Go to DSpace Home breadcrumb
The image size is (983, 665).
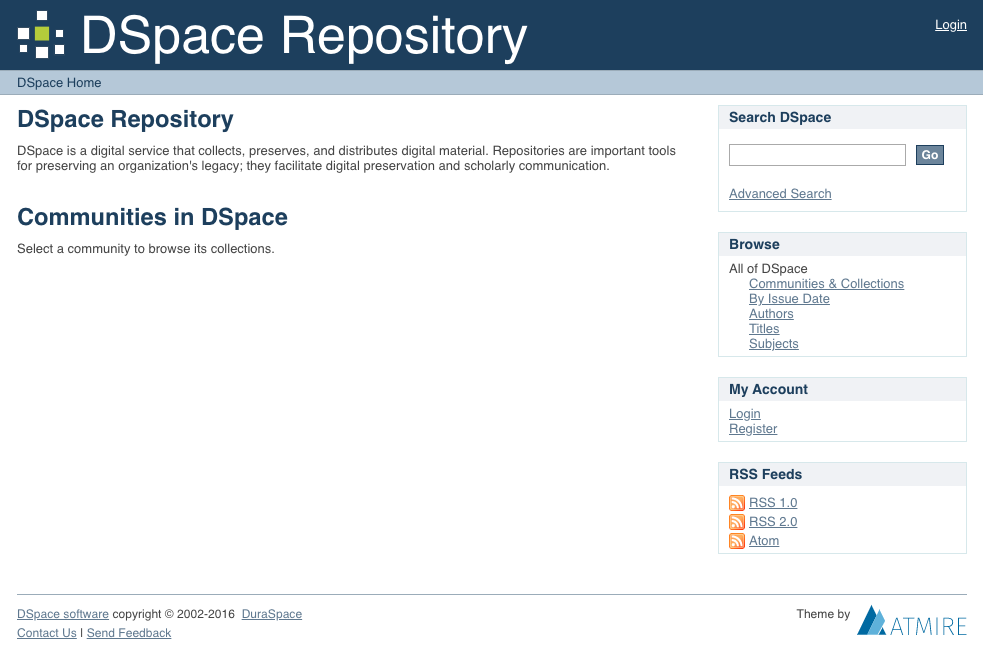pyautogui.click(x=59, y=83)
